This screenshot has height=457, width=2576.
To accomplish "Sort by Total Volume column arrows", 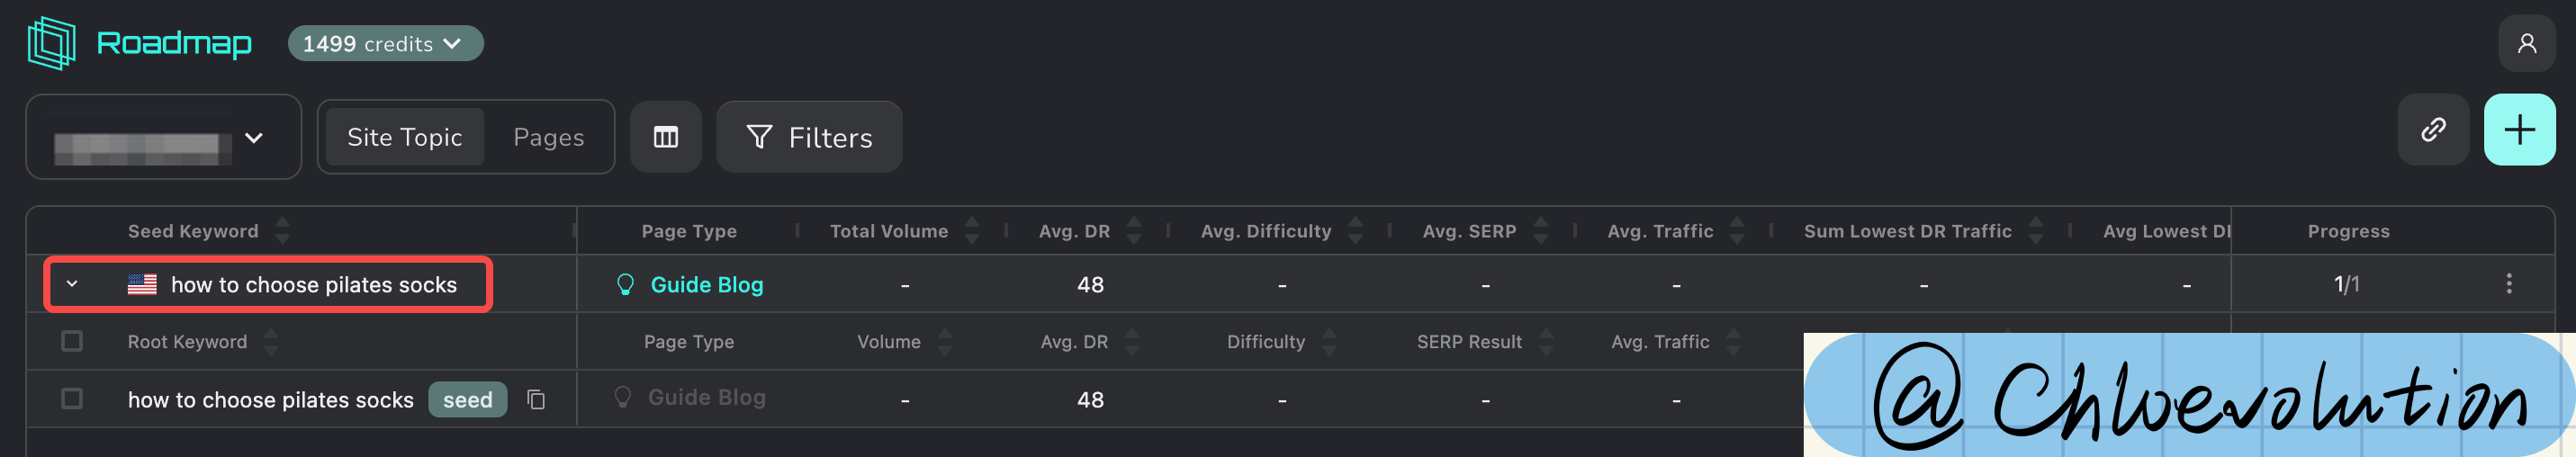I will tap(972, 231).
